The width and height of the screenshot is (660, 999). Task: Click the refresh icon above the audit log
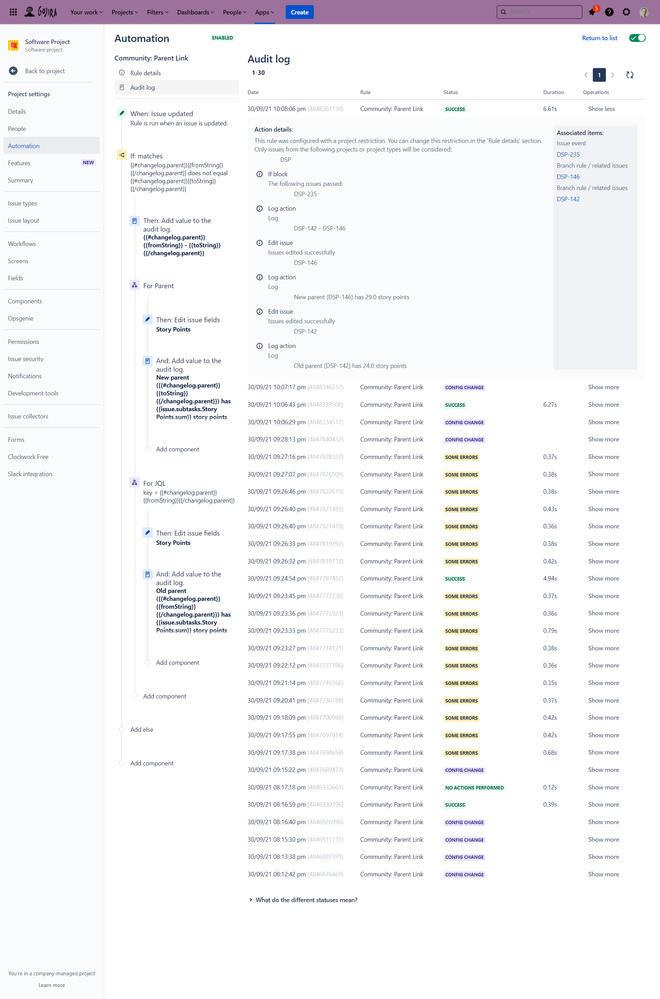point(629,74)
